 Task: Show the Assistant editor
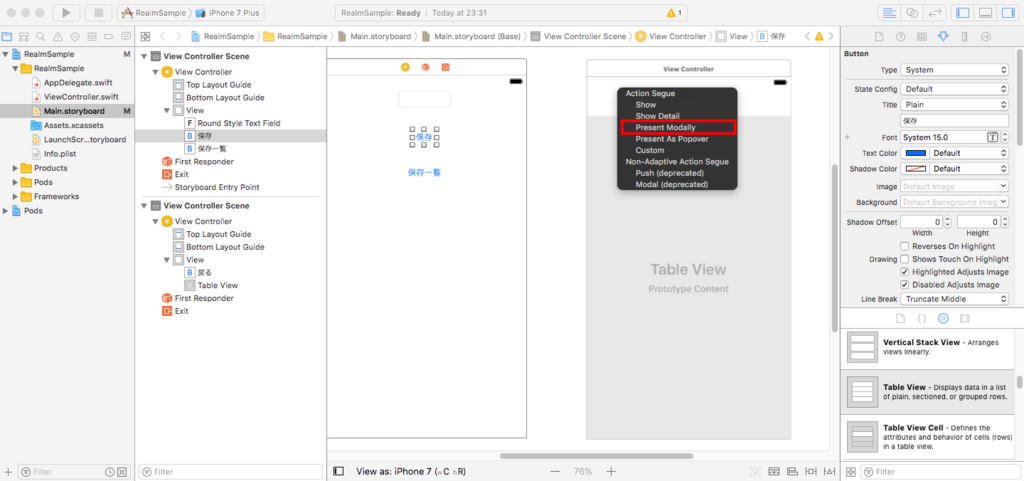click(x=912, y=12)
